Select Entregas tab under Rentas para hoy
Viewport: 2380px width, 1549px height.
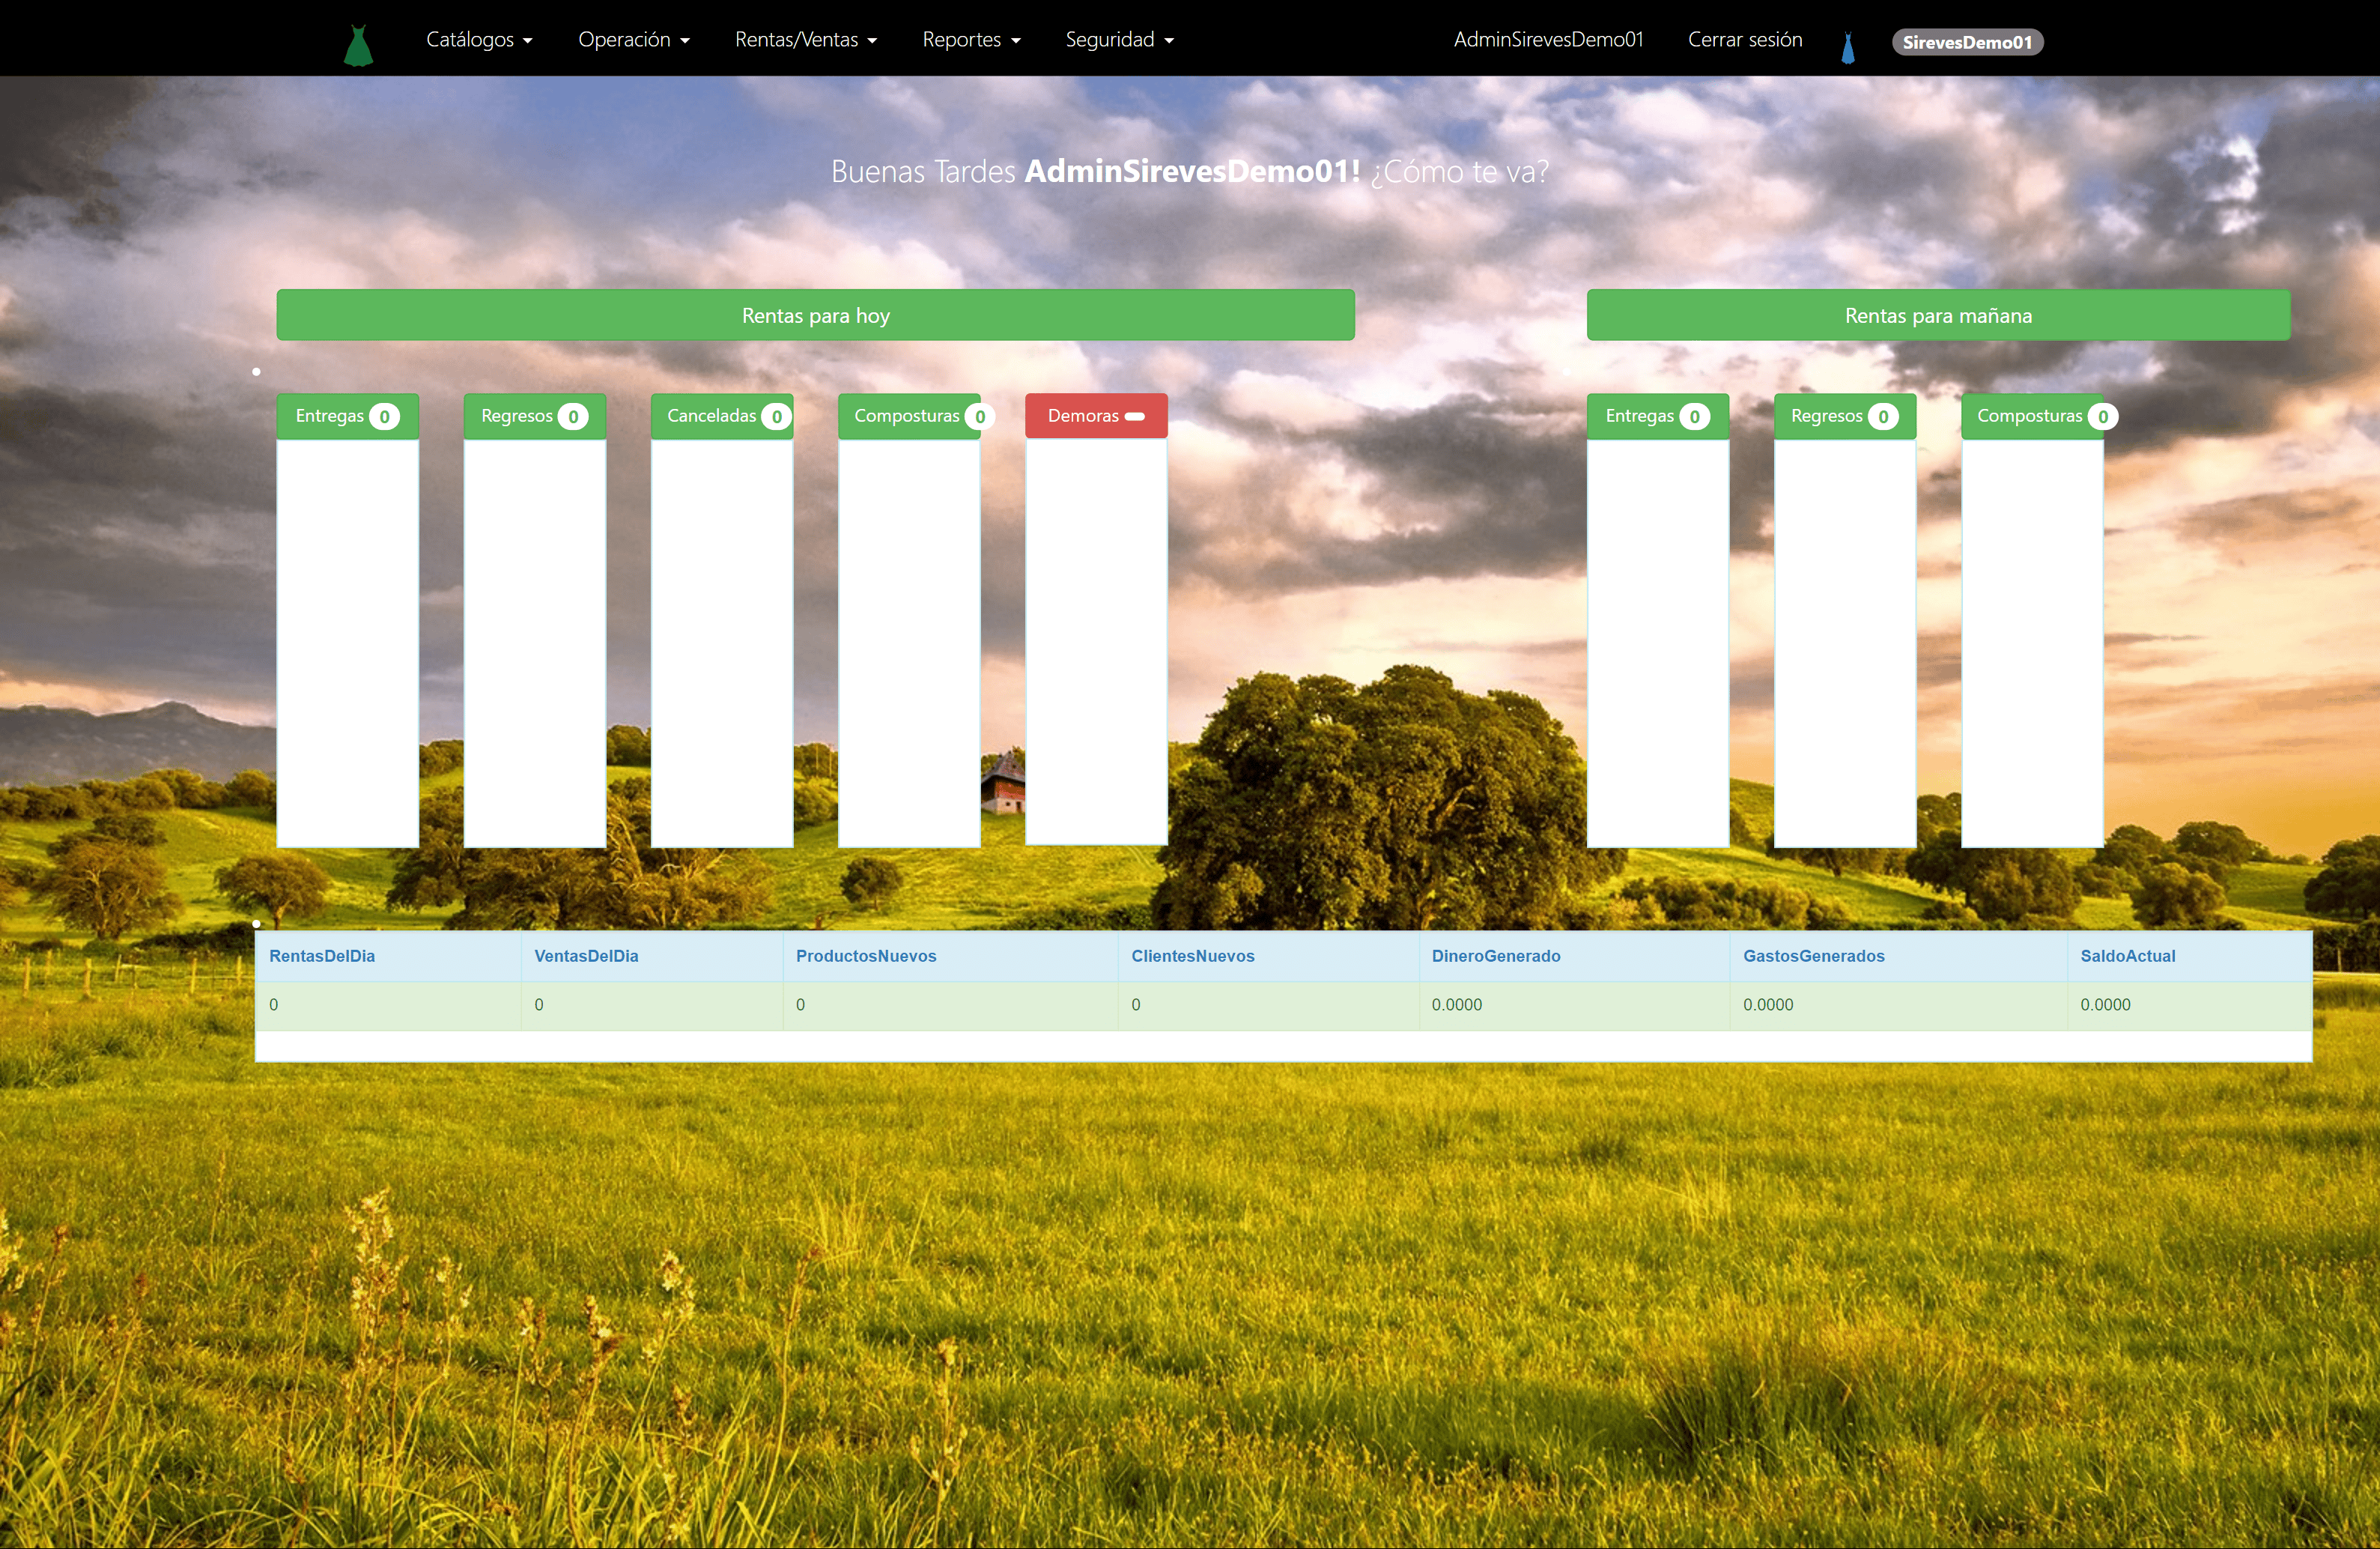[x=347, y=416]
